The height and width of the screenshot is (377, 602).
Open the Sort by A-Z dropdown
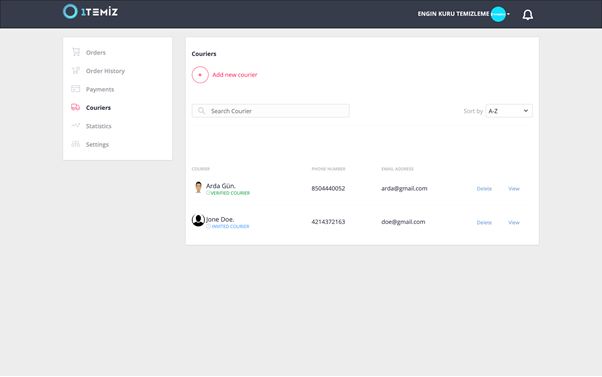coord(509,111)
